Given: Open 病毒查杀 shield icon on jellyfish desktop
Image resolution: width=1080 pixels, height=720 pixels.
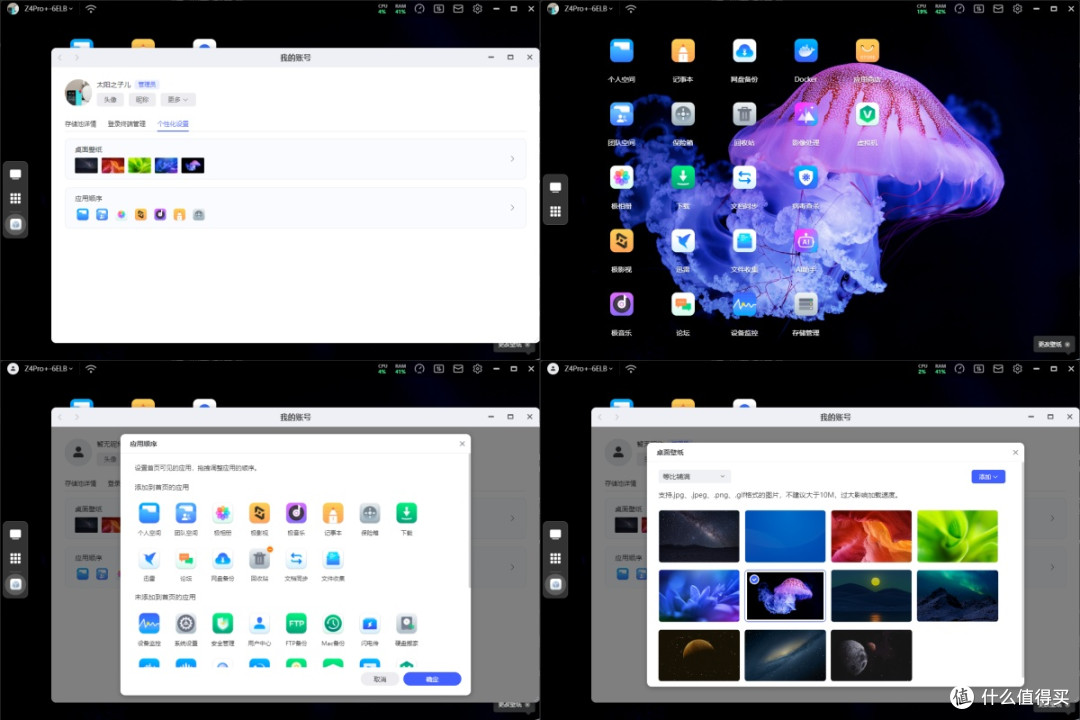Looking at the screenshot, I should click(x=805, y=178).
